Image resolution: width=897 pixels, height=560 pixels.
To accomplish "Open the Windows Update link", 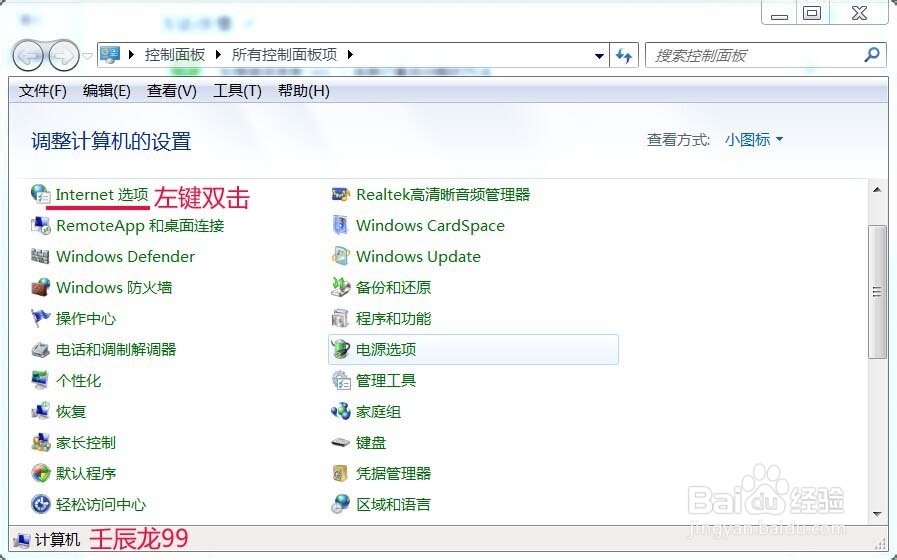I will click(418, 256).
